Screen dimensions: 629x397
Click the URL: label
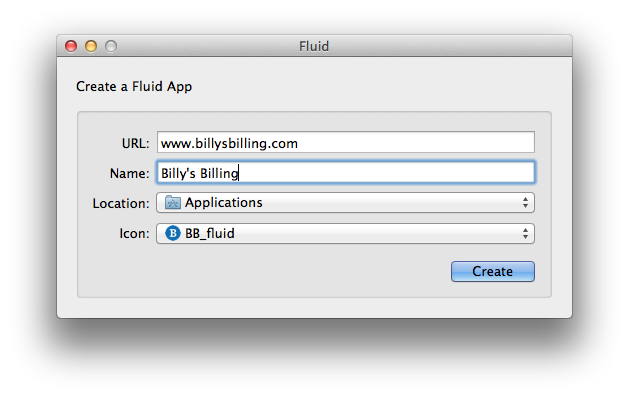coord(136,144)
